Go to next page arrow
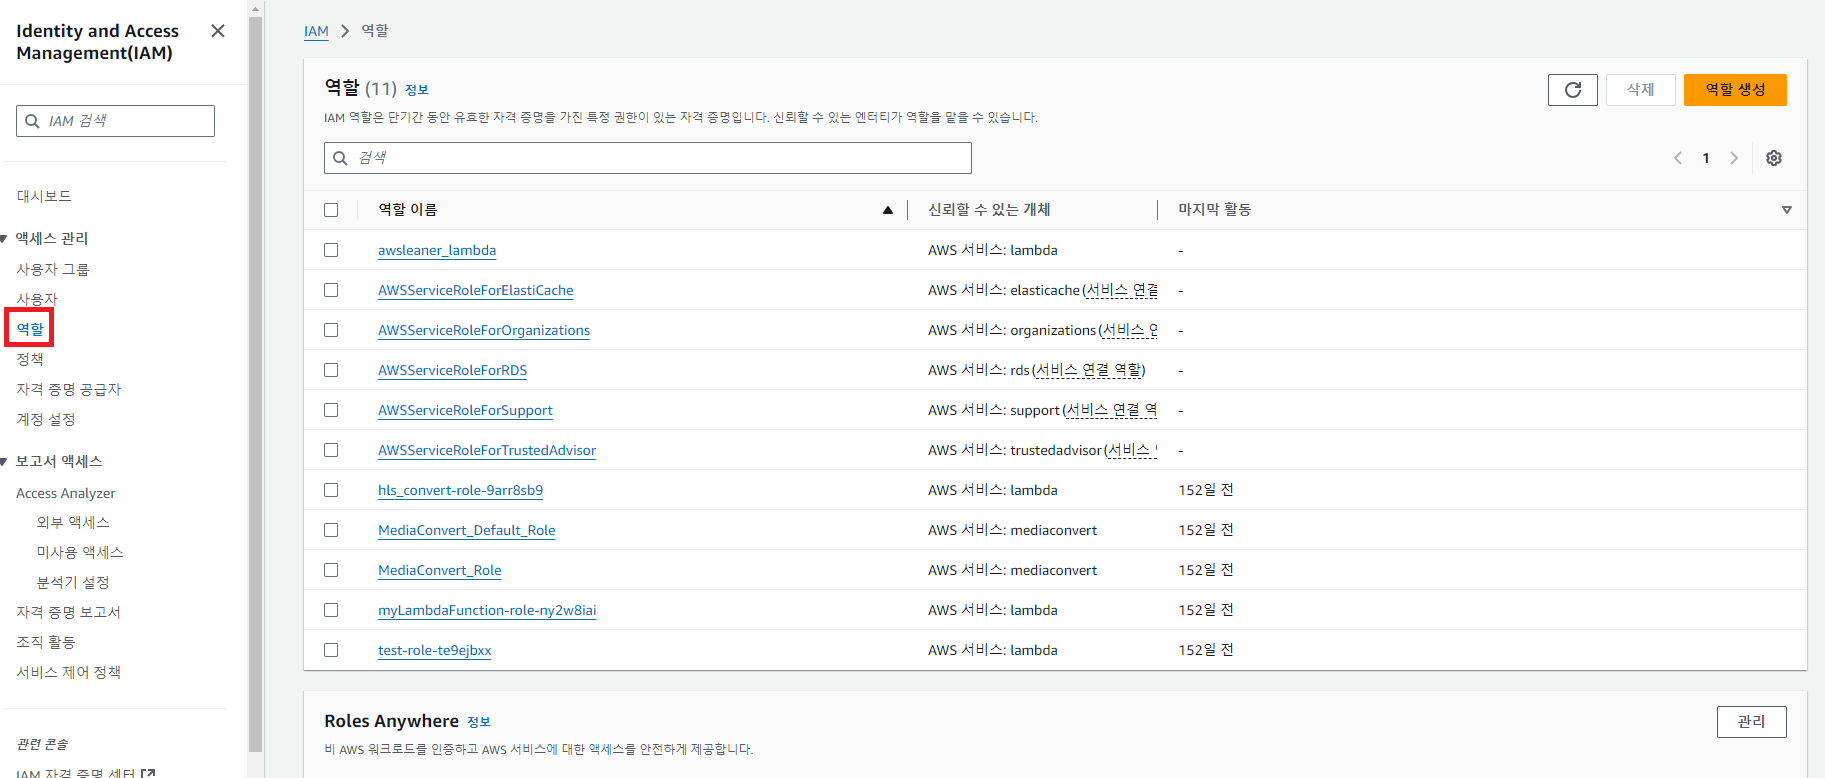The width and height of the screenshot is (1825, 778). [1734, 158]
